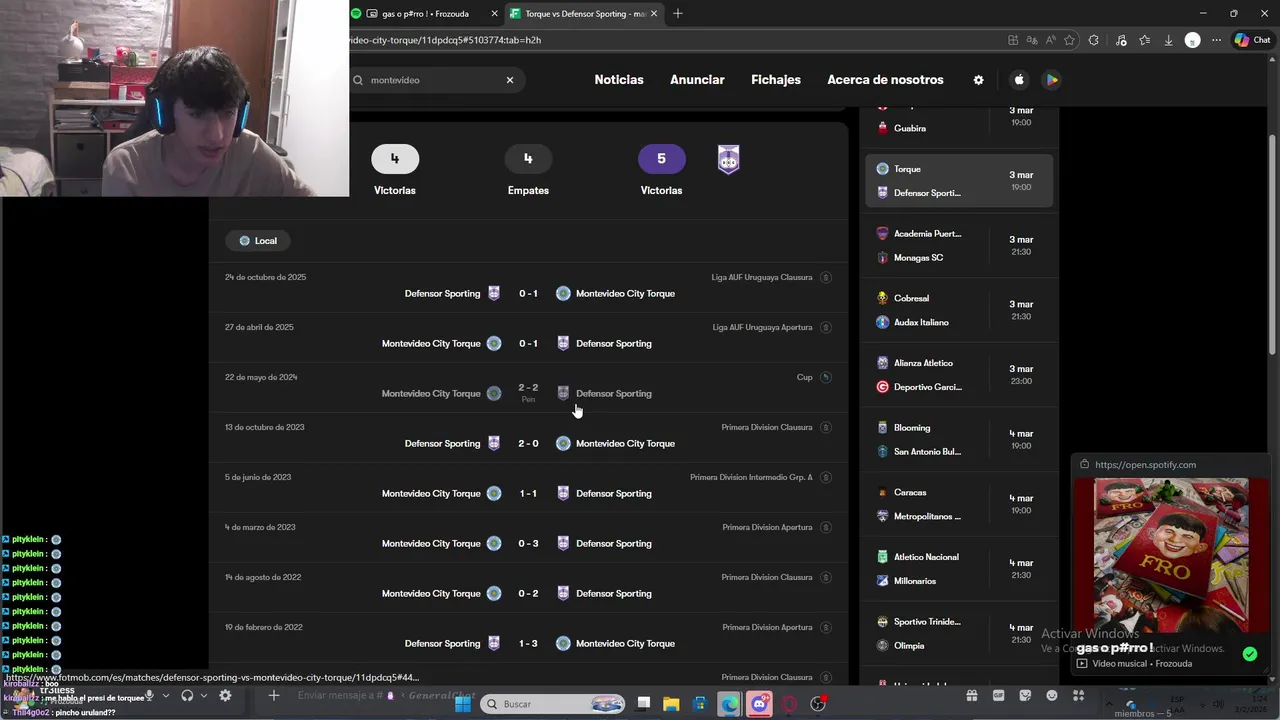This screenshot has height=720, width=1280.
Task: Click the translate page icon
Action: tap(1032, 40)
